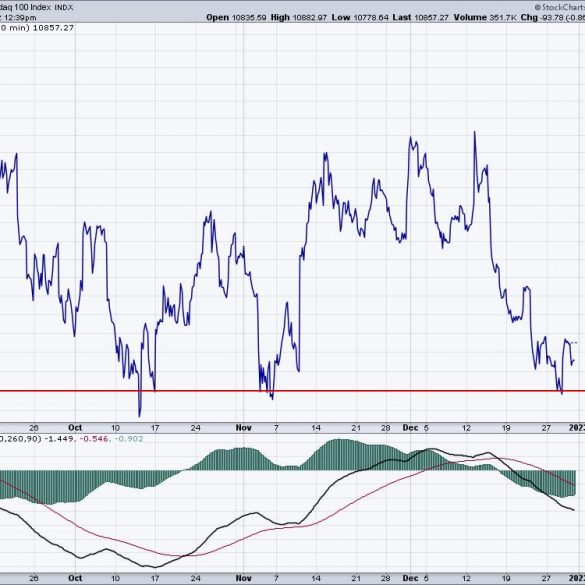This screenshot has height=585, width=585.
Task: Click date 14 on the price axis
Action: coord(316,428)
